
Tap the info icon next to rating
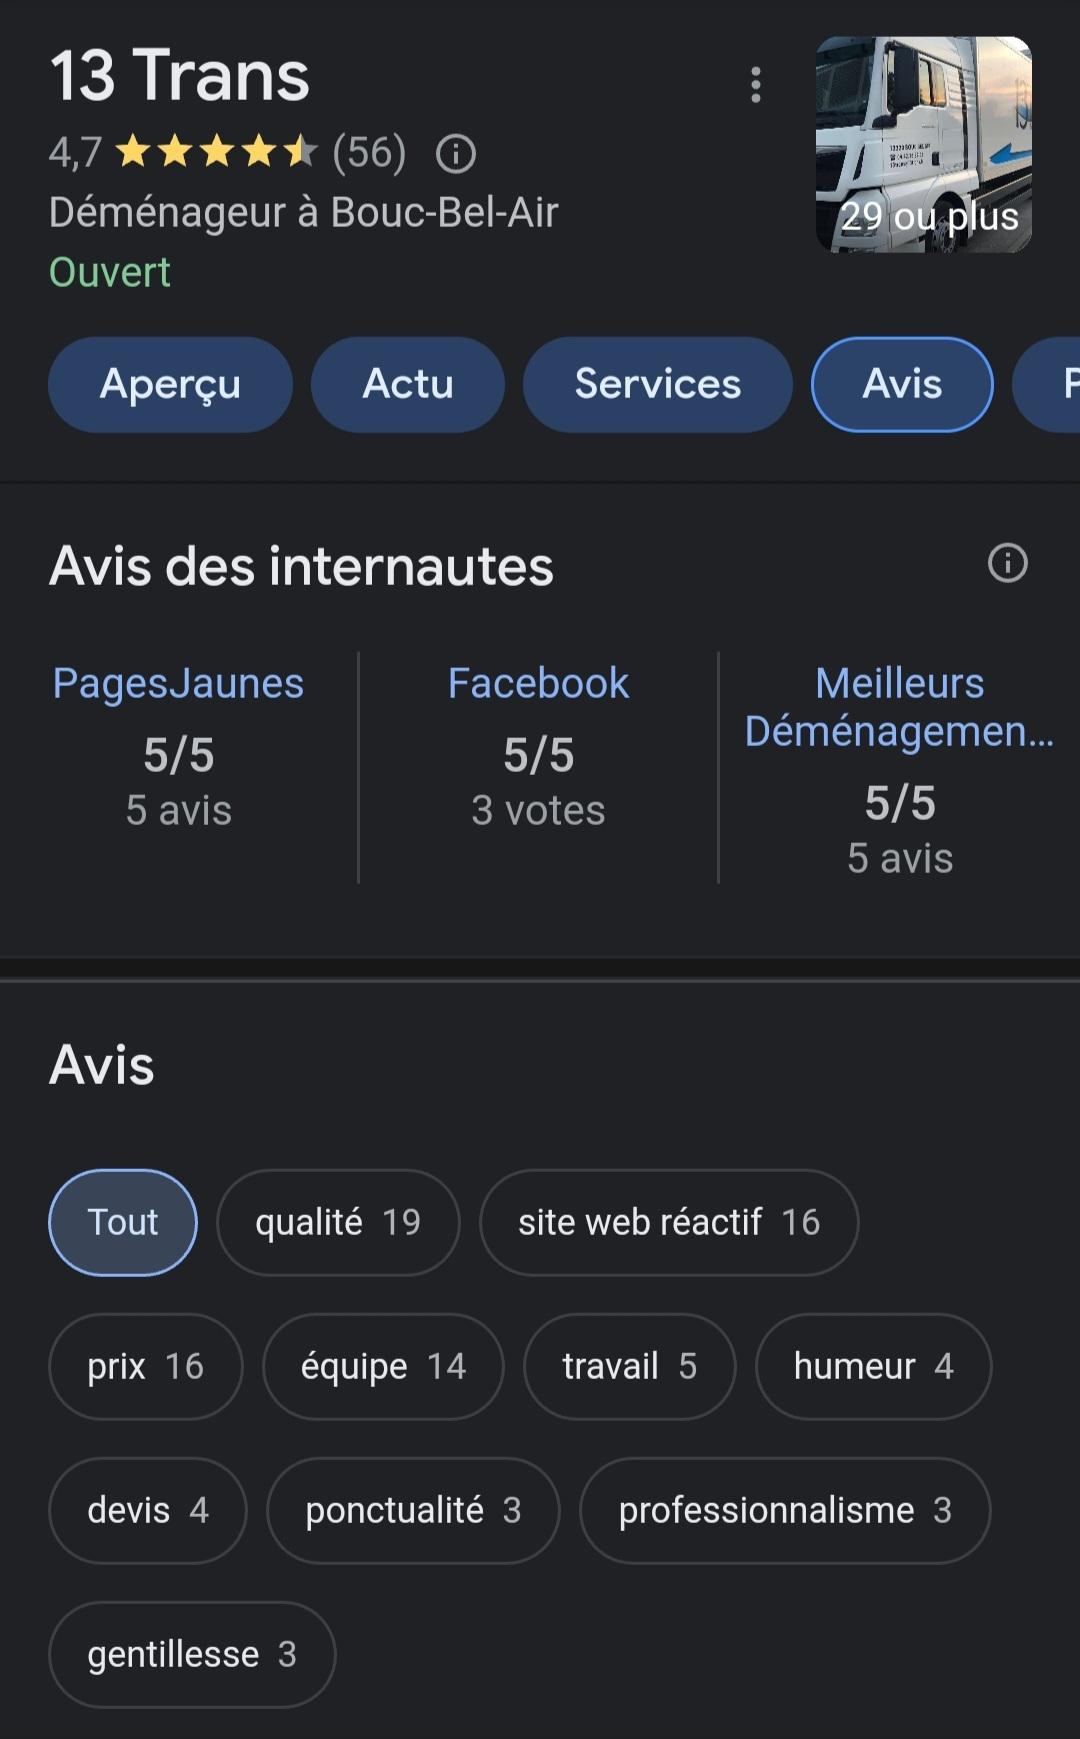point(456,154)
